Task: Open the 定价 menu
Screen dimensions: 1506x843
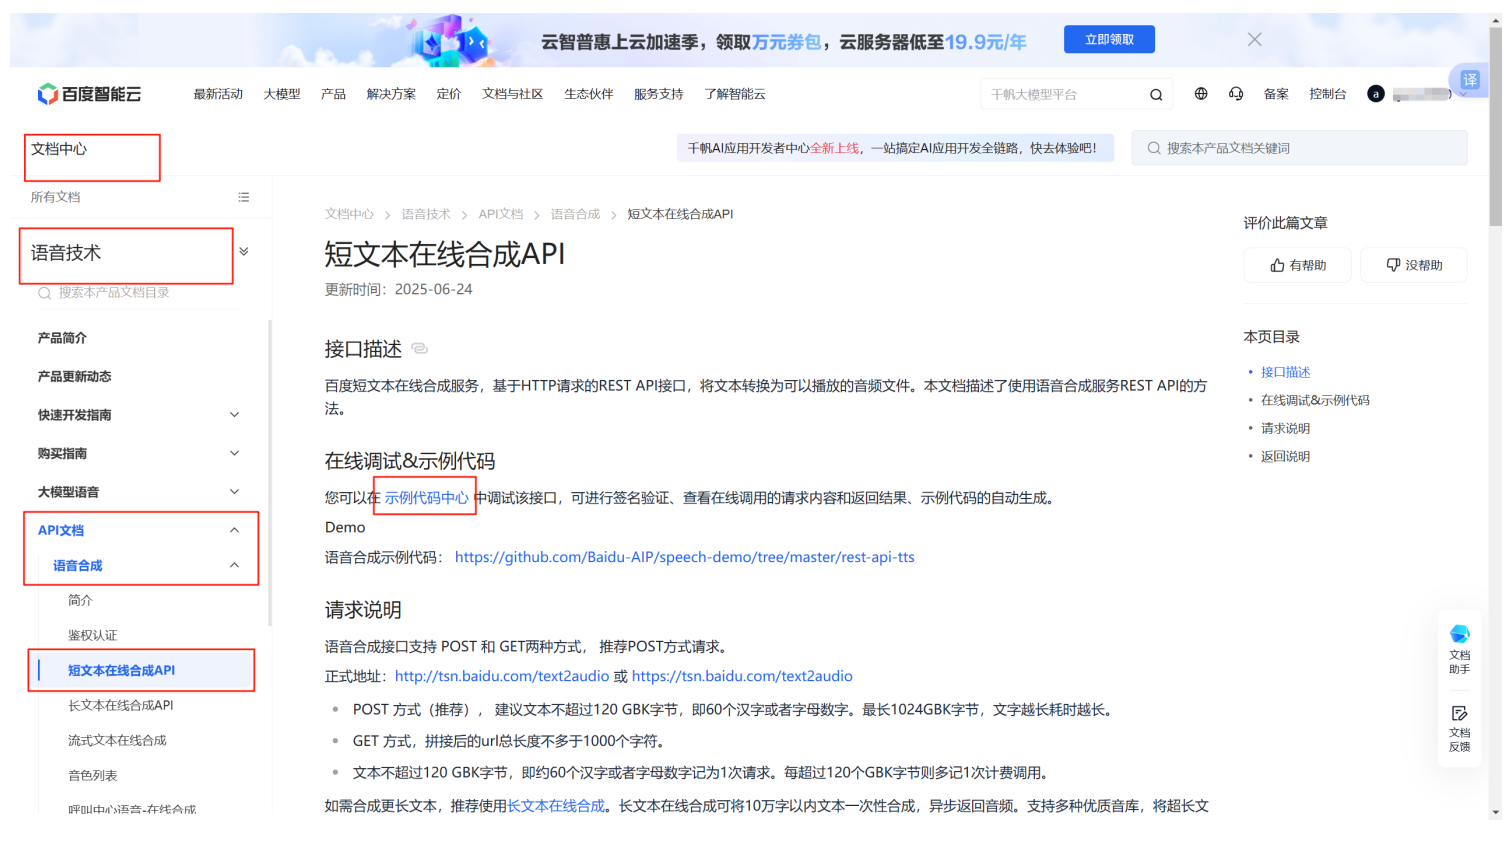Action: point(449,94)
